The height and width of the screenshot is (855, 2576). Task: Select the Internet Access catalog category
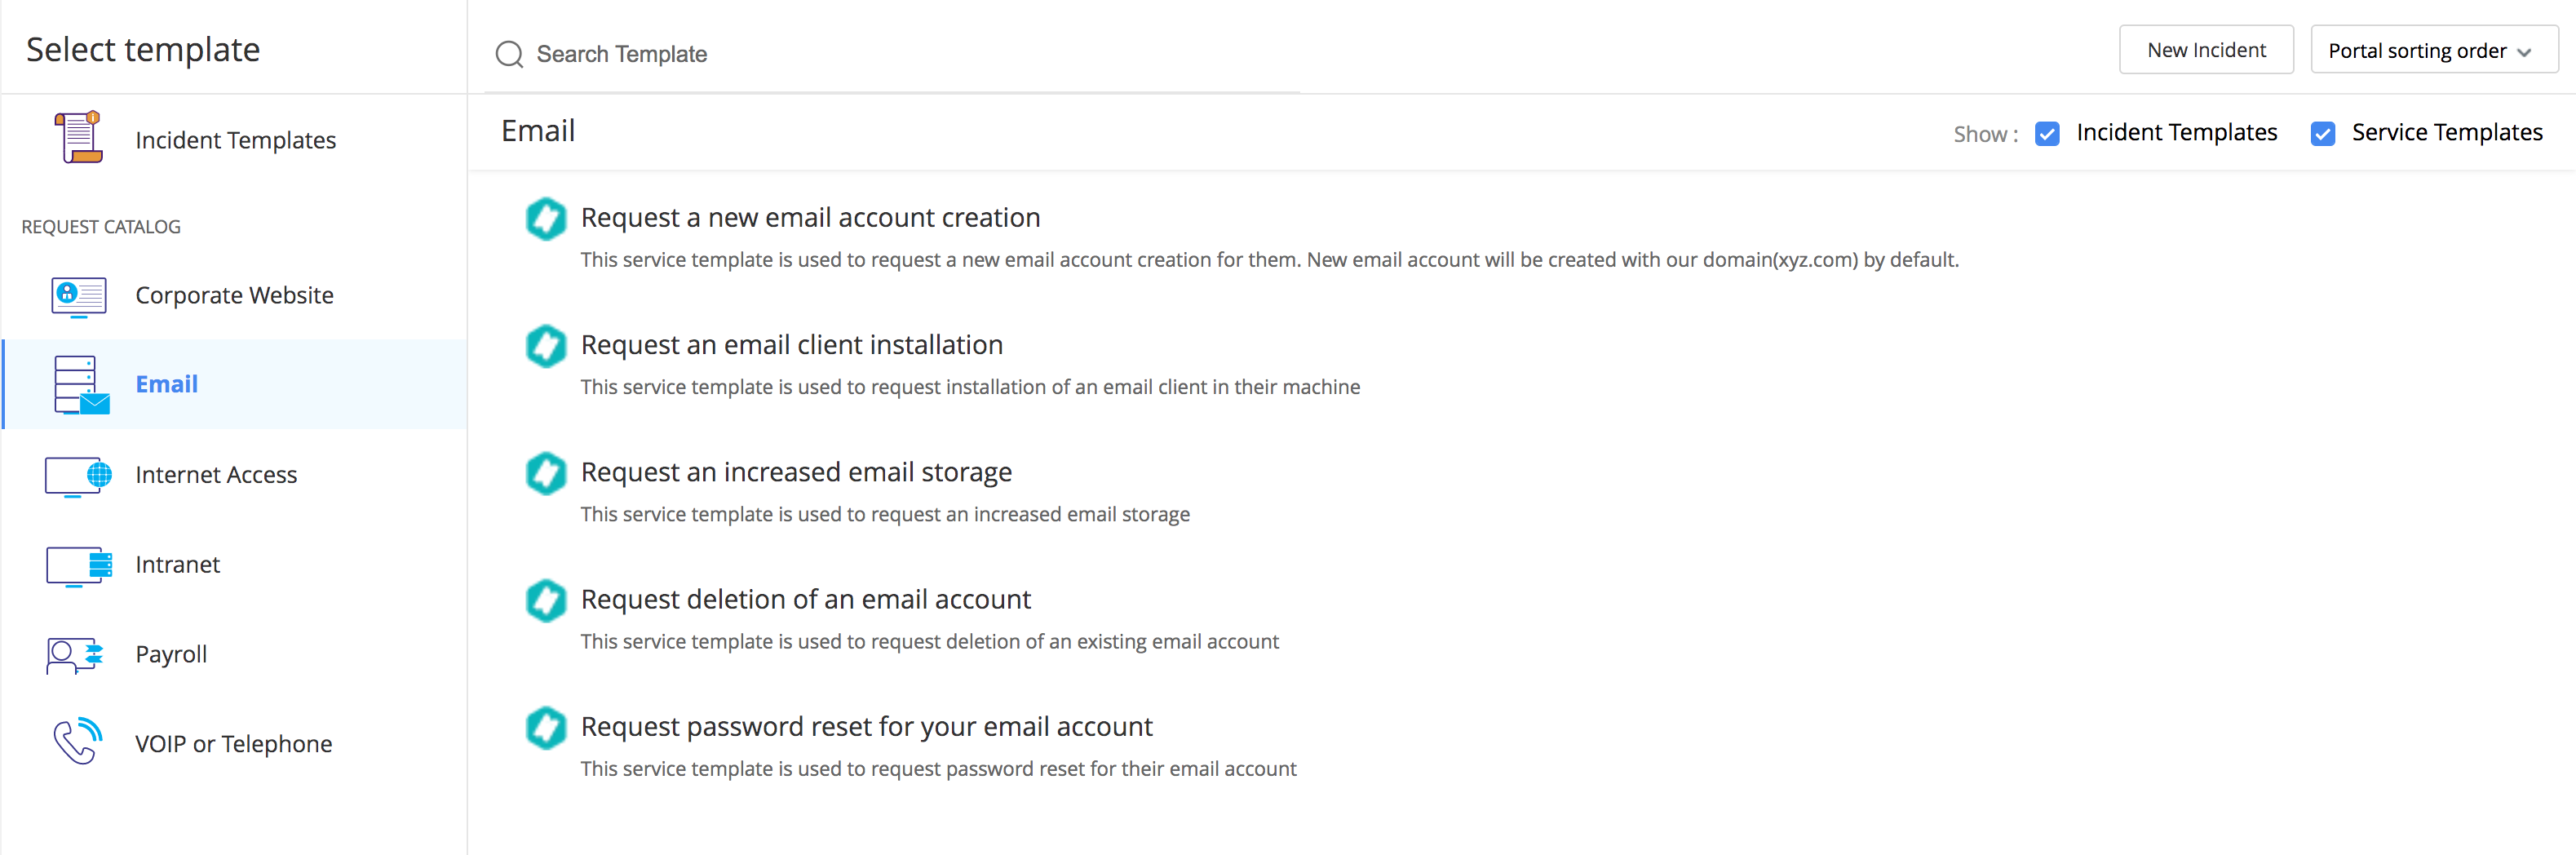tap(216, 475)
